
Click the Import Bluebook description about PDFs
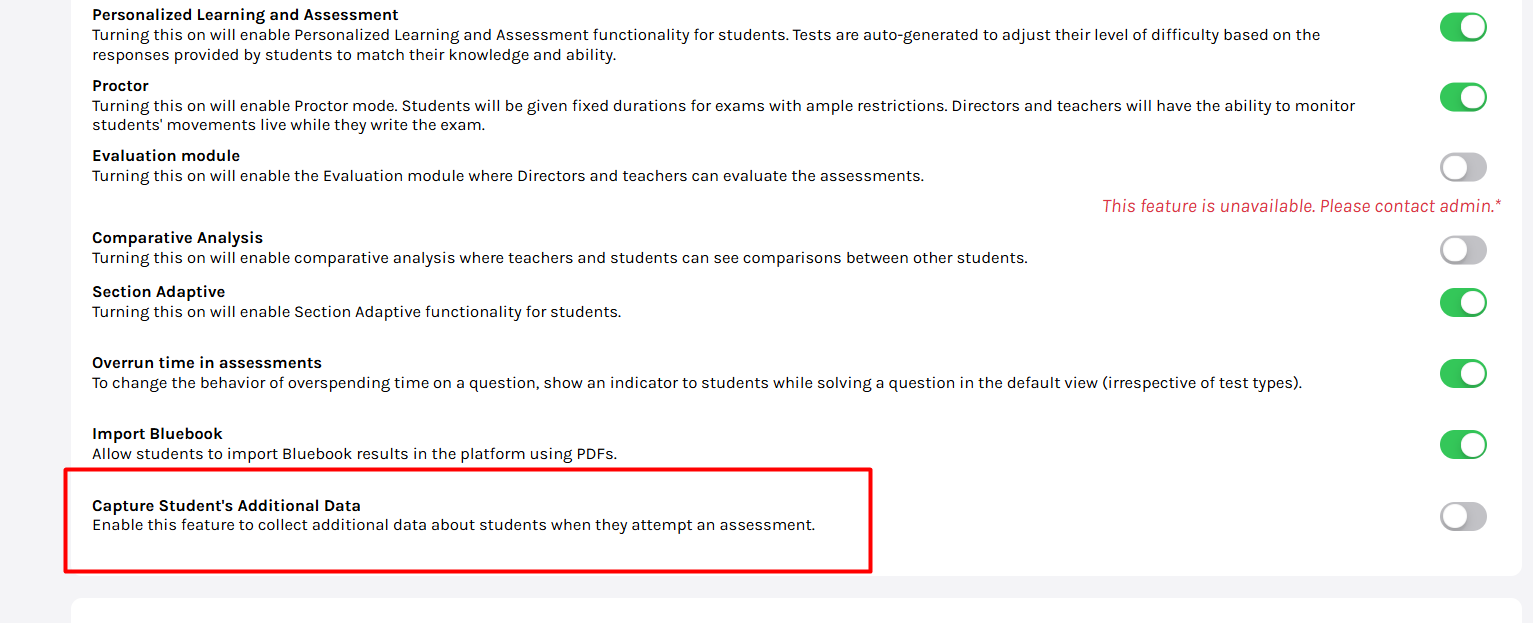(354, 454)
